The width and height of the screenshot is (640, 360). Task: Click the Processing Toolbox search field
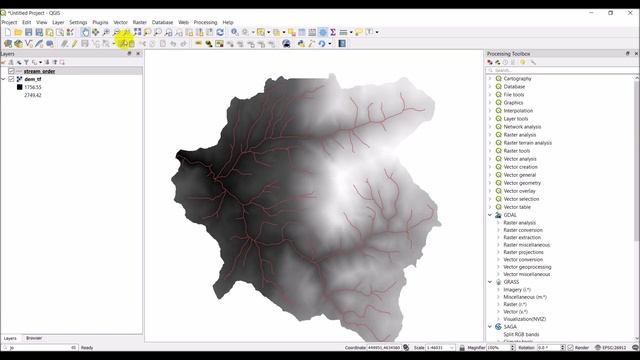pyautogui.click(x=561, y=71)
